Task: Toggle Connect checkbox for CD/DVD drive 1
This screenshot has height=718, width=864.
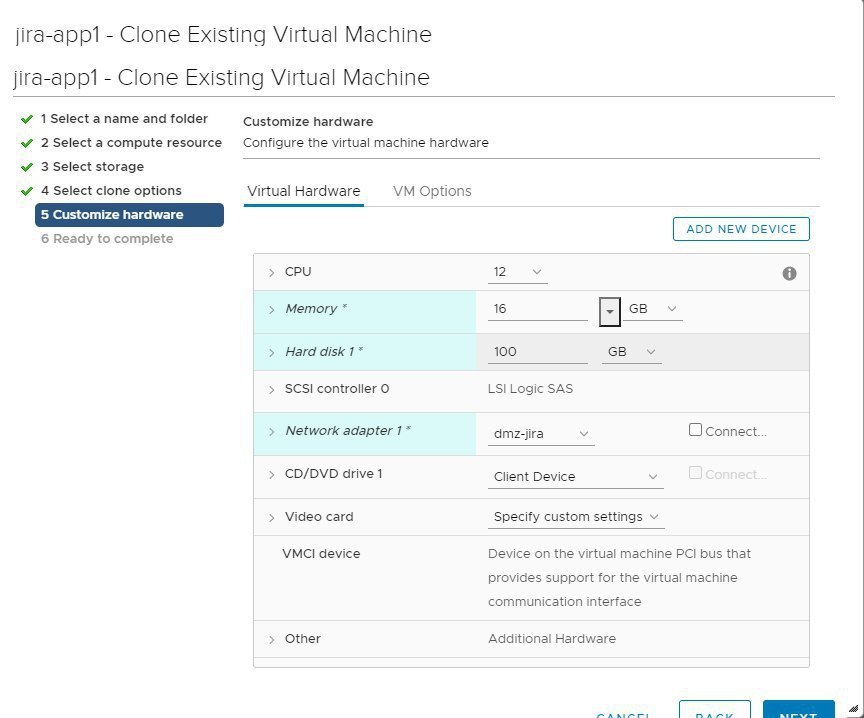Action: [x=695, y=473]
